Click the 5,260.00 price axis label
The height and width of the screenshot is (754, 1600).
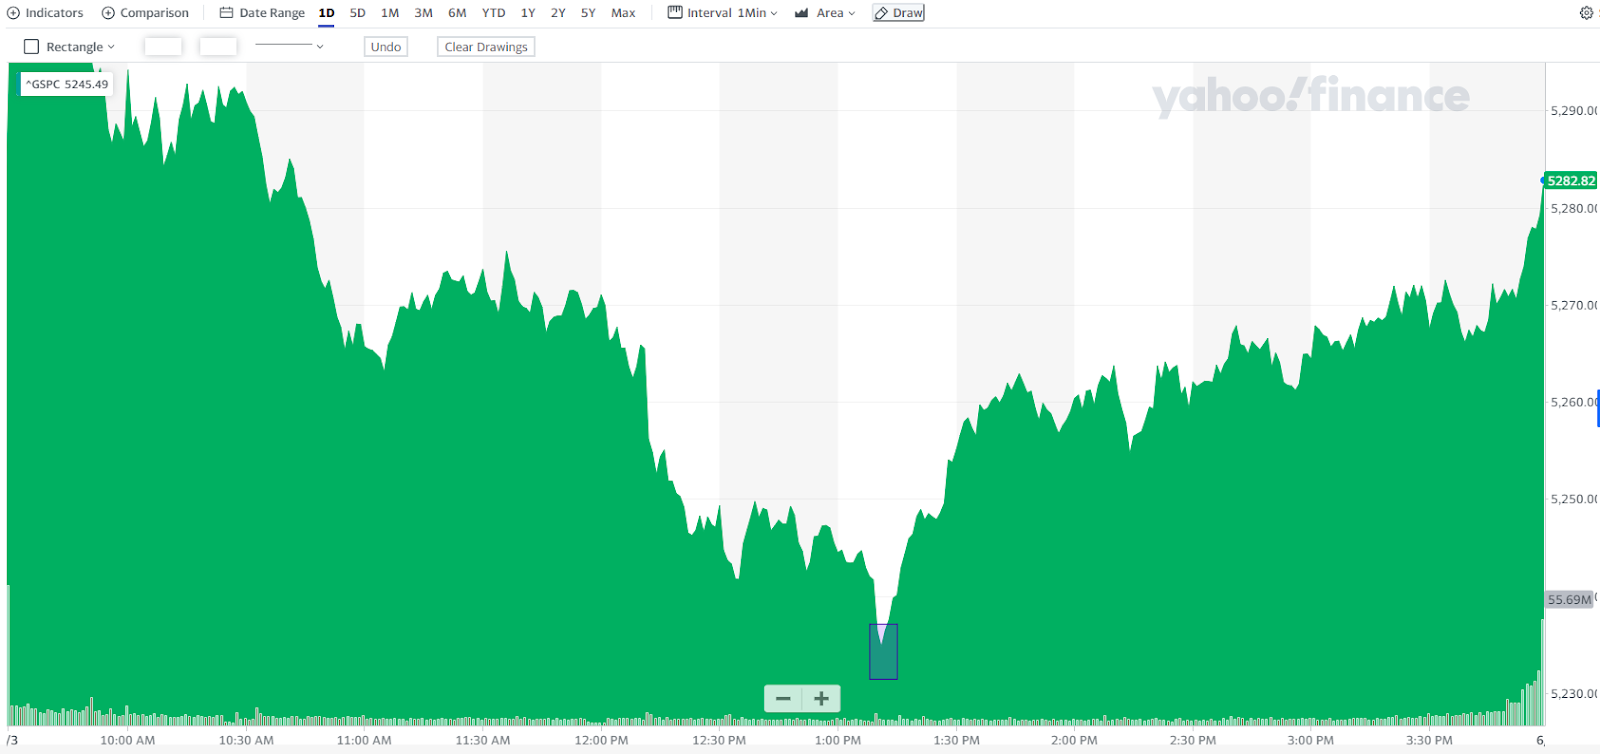1573,402
